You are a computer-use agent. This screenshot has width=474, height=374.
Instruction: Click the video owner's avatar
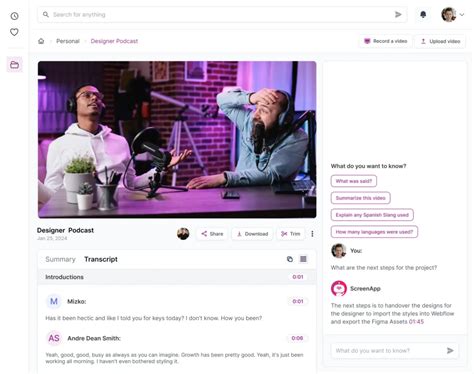tap(183, 234)
